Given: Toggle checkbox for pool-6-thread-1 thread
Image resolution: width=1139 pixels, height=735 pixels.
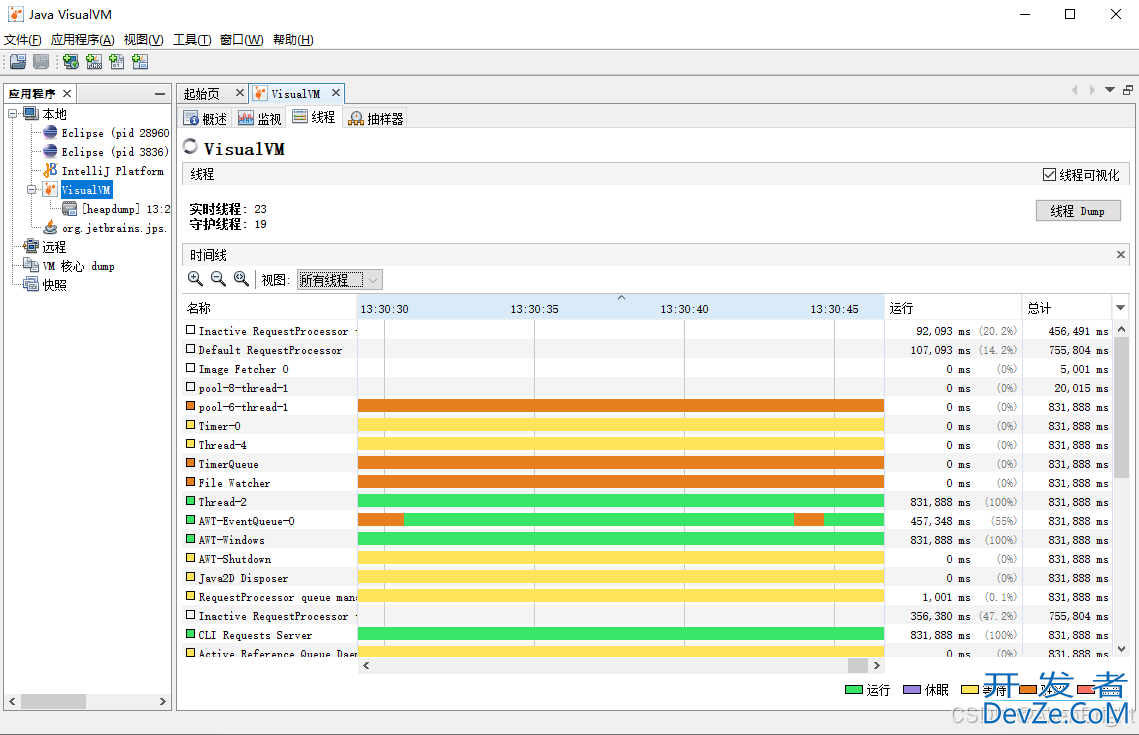Looking at the screenshot, I should tap(190, 406).
